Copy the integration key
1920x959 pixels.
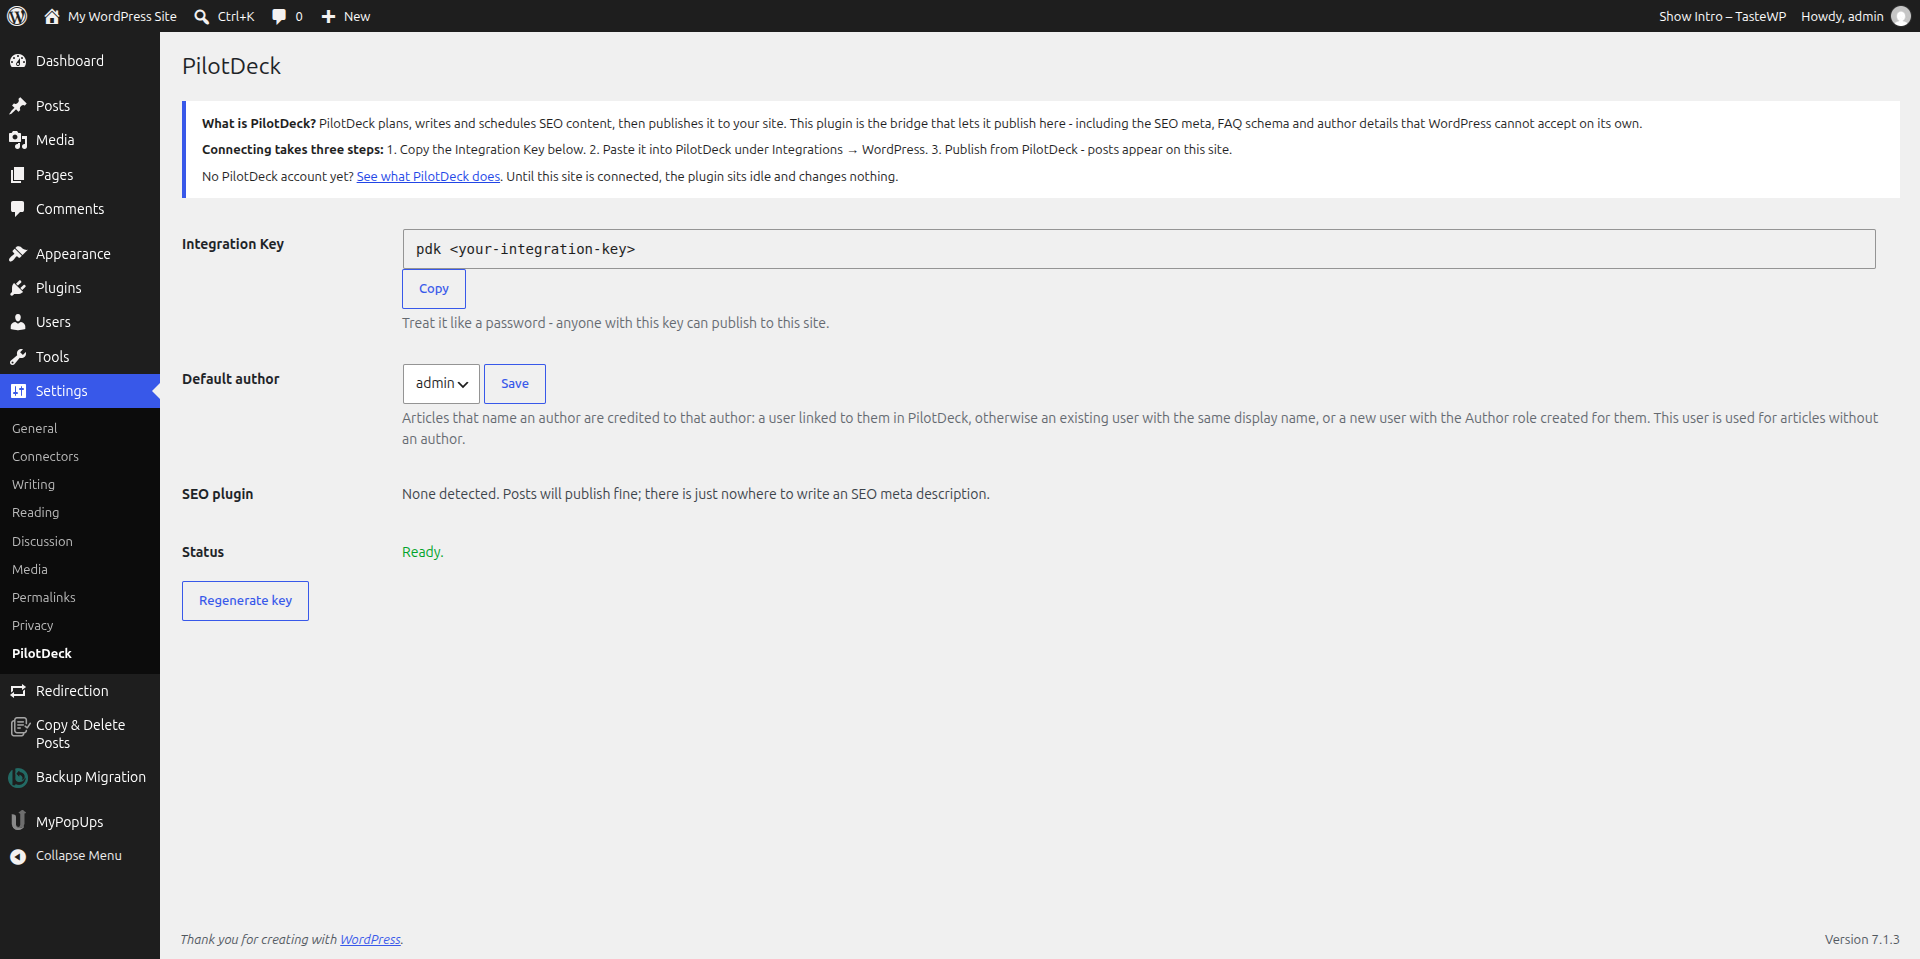pos(434,289)
